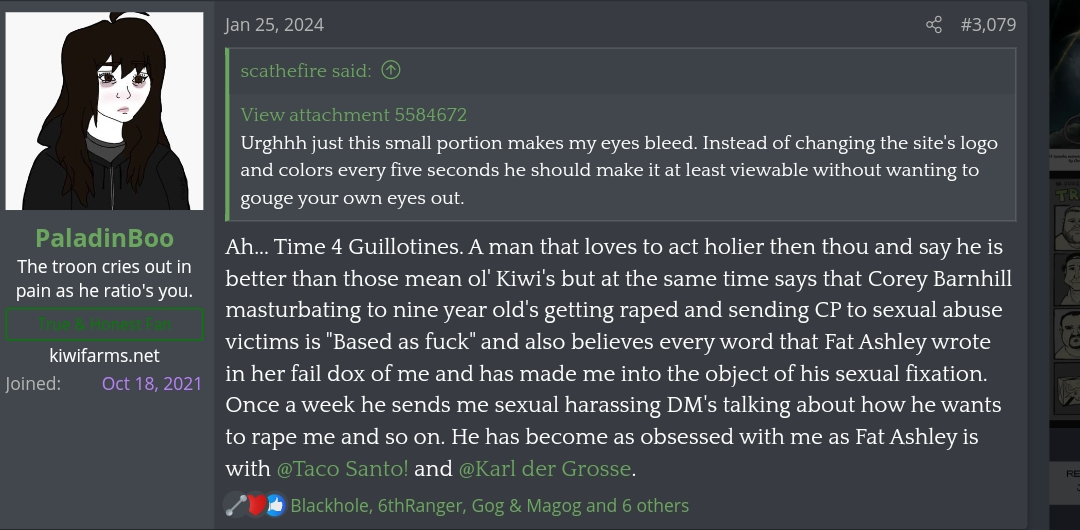The height and width of the screenshot is (530, 1080).
Task: Click the Oct 18, 2021 joined date
Action: (152, 384)
